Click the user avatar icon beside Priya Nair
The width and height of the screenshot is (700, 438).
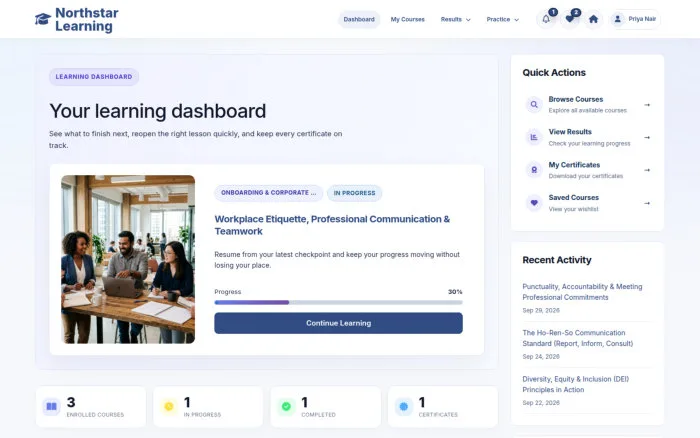617,19
